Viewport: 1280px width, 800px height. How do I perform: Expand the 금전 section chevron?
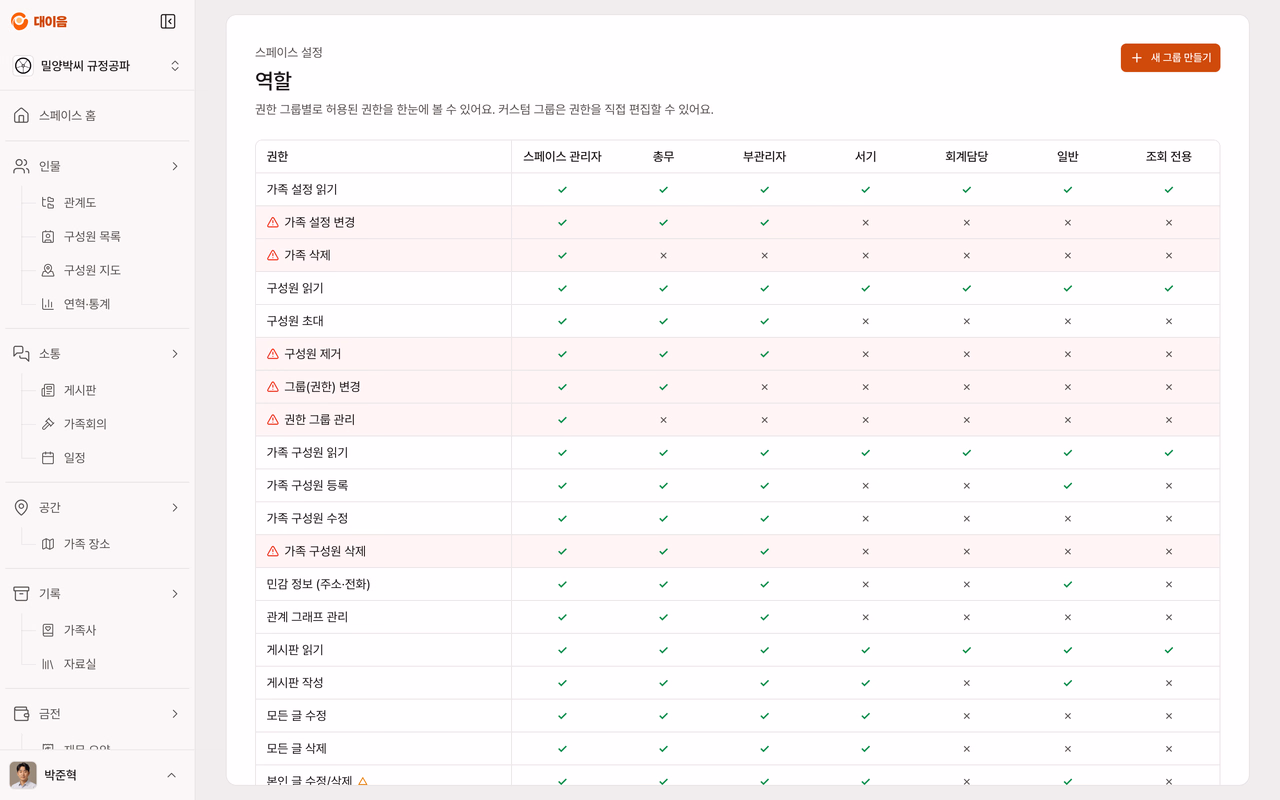[175, 714]
